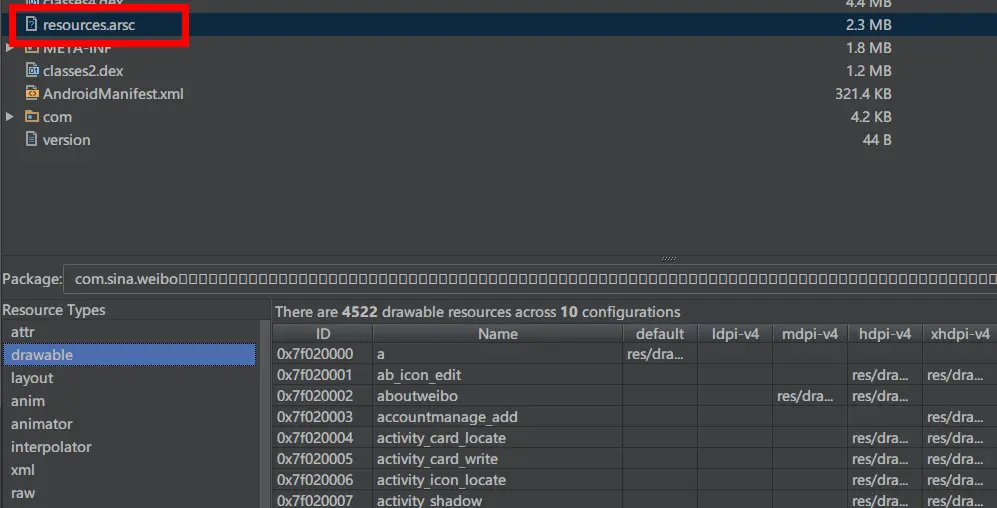Expand the META-INF folder arrow
The height and width of the screenshot is (508, 997).
[x=9, y=48]
